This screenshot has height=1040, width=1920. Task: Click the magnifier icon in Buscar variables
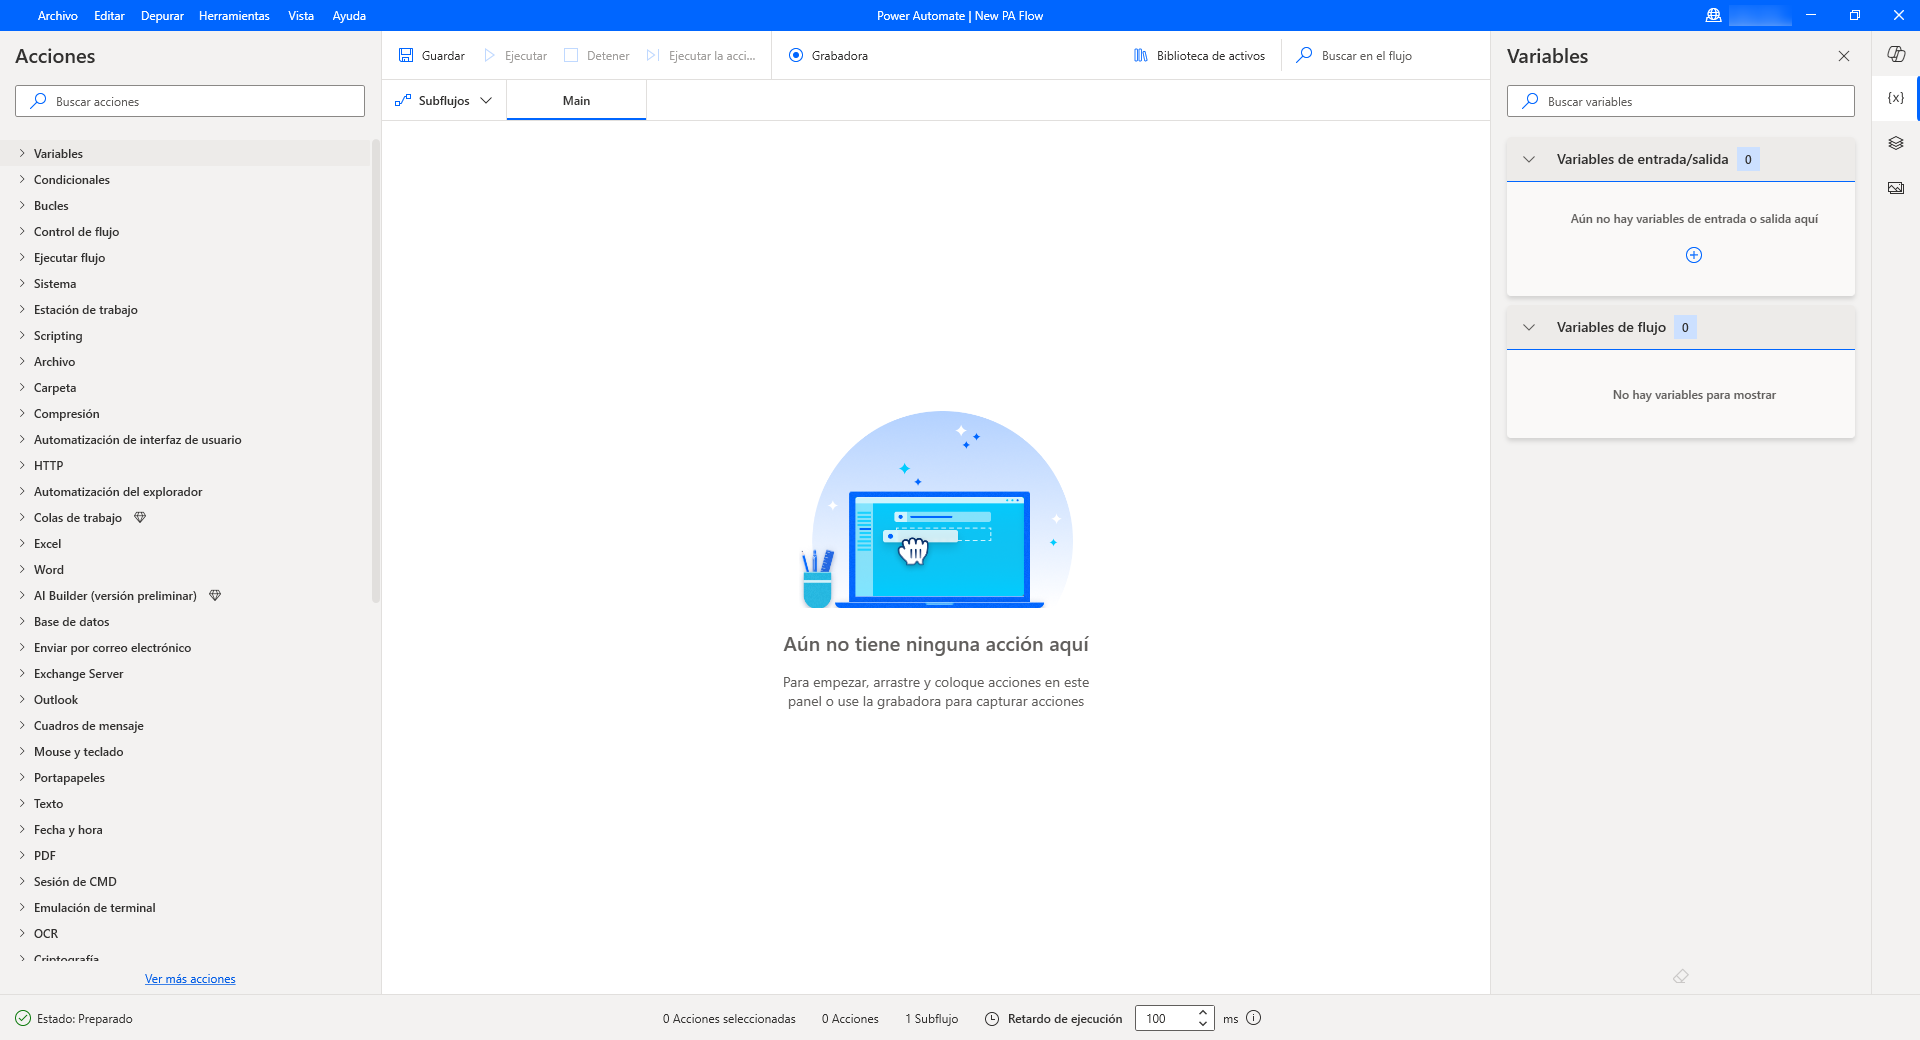coord(1530,101)
